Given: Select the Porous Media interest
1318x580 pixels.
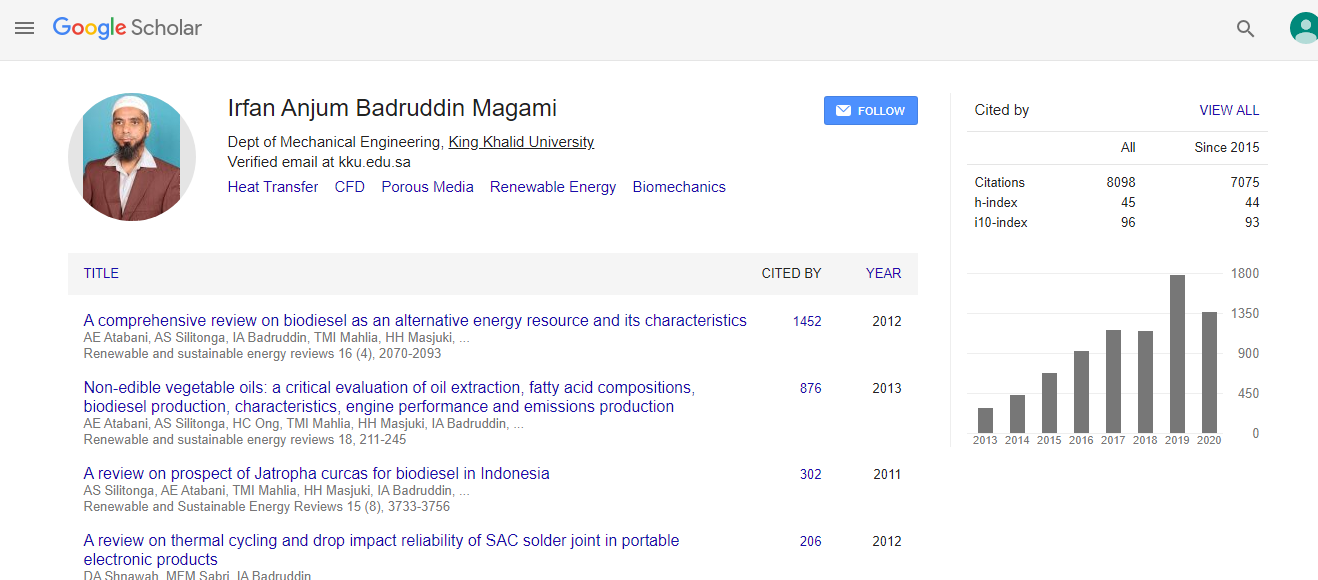Looking at the screenshot, I should tap(428, 187).
